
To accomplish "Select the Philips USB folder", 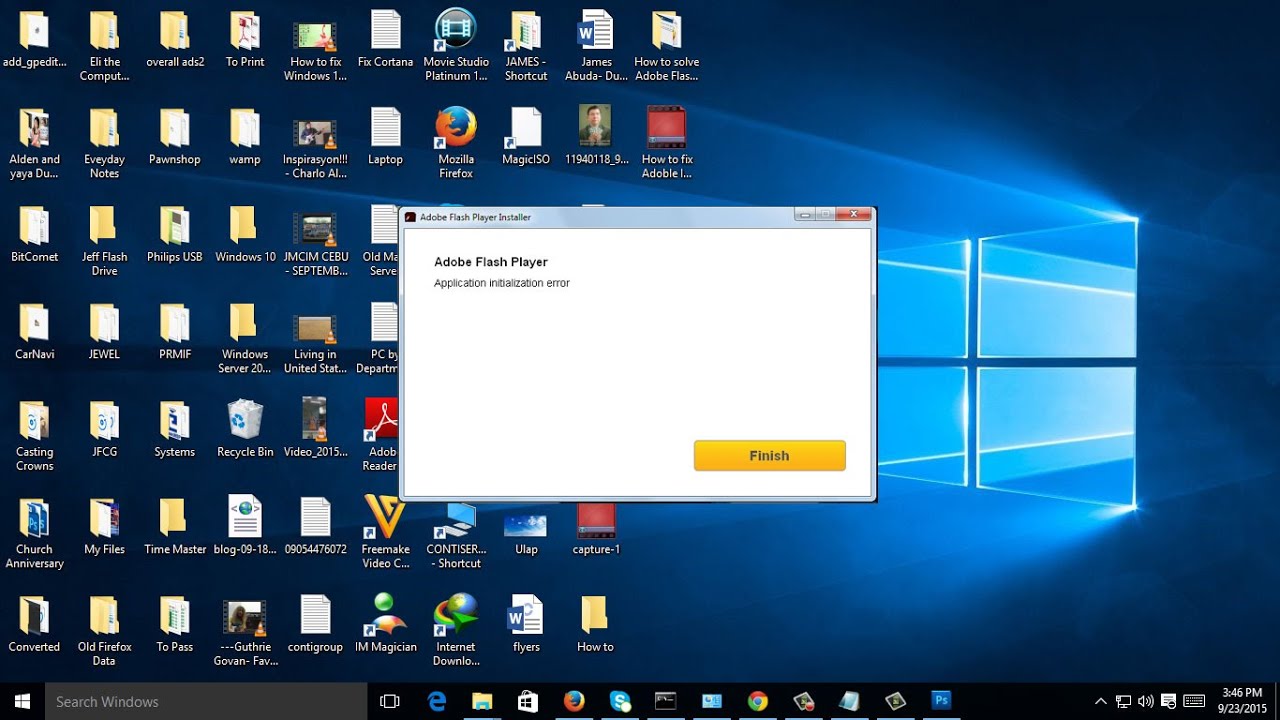I will [175, 233].
